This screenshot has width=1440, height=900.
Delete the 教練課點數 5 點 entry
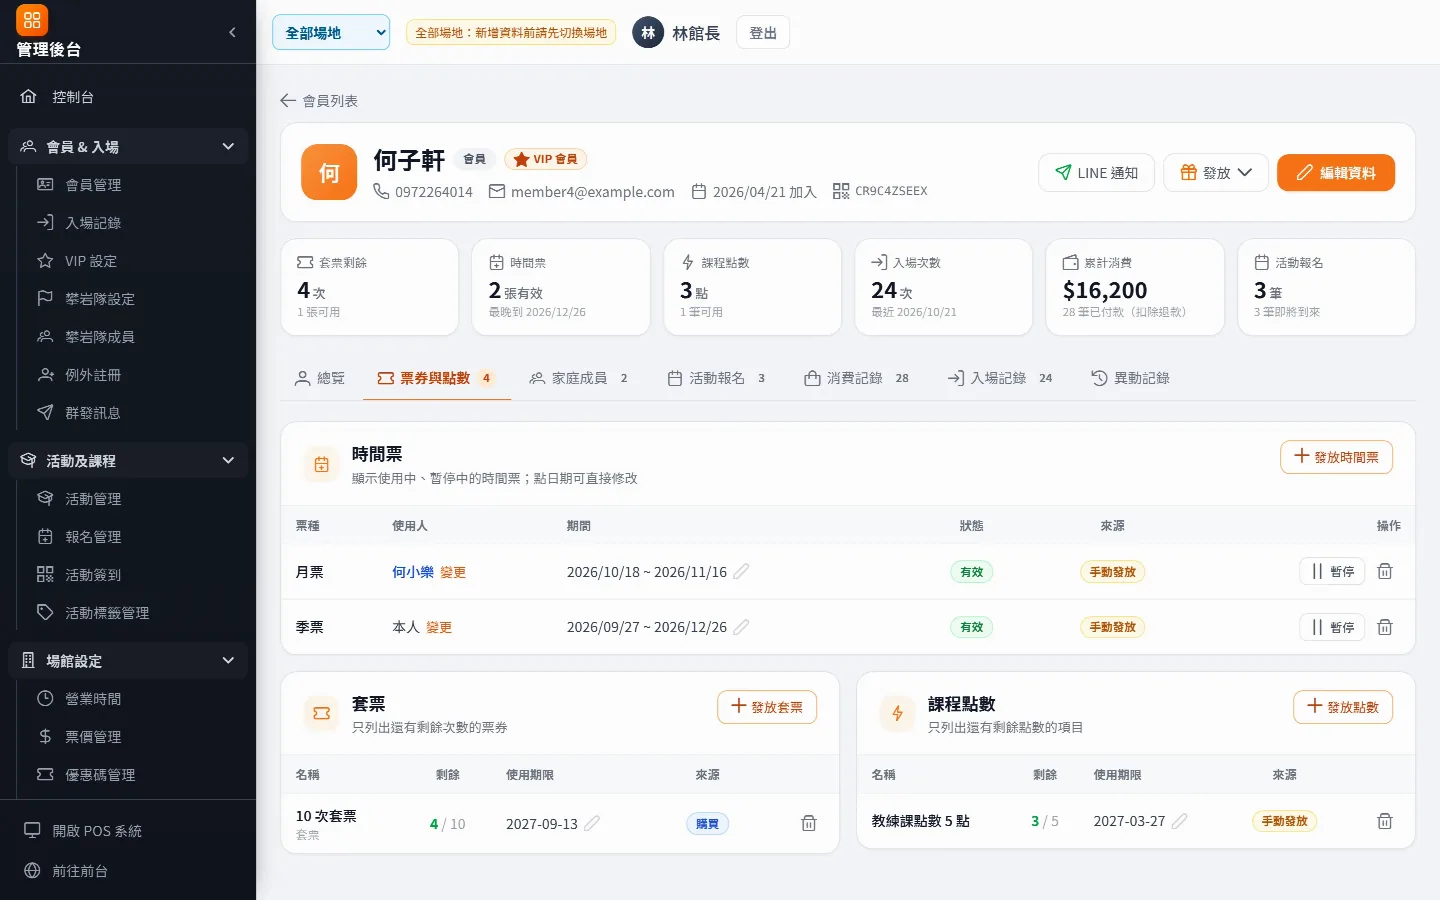[1385, 821]
